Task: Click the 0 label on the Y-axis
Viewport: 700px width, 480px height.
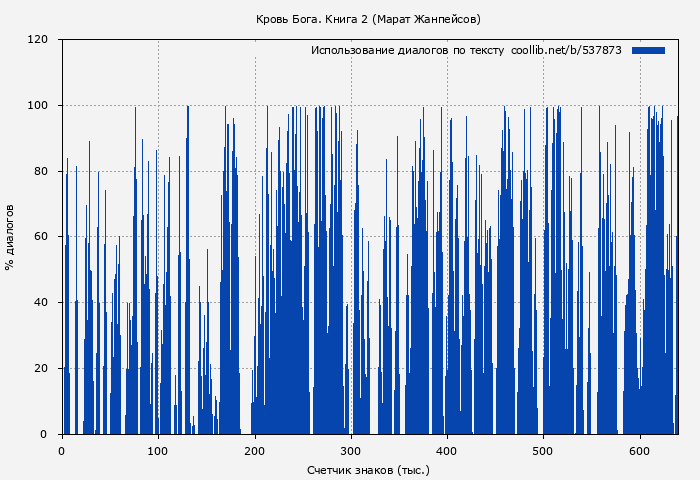Action: [x=44, y=434]
